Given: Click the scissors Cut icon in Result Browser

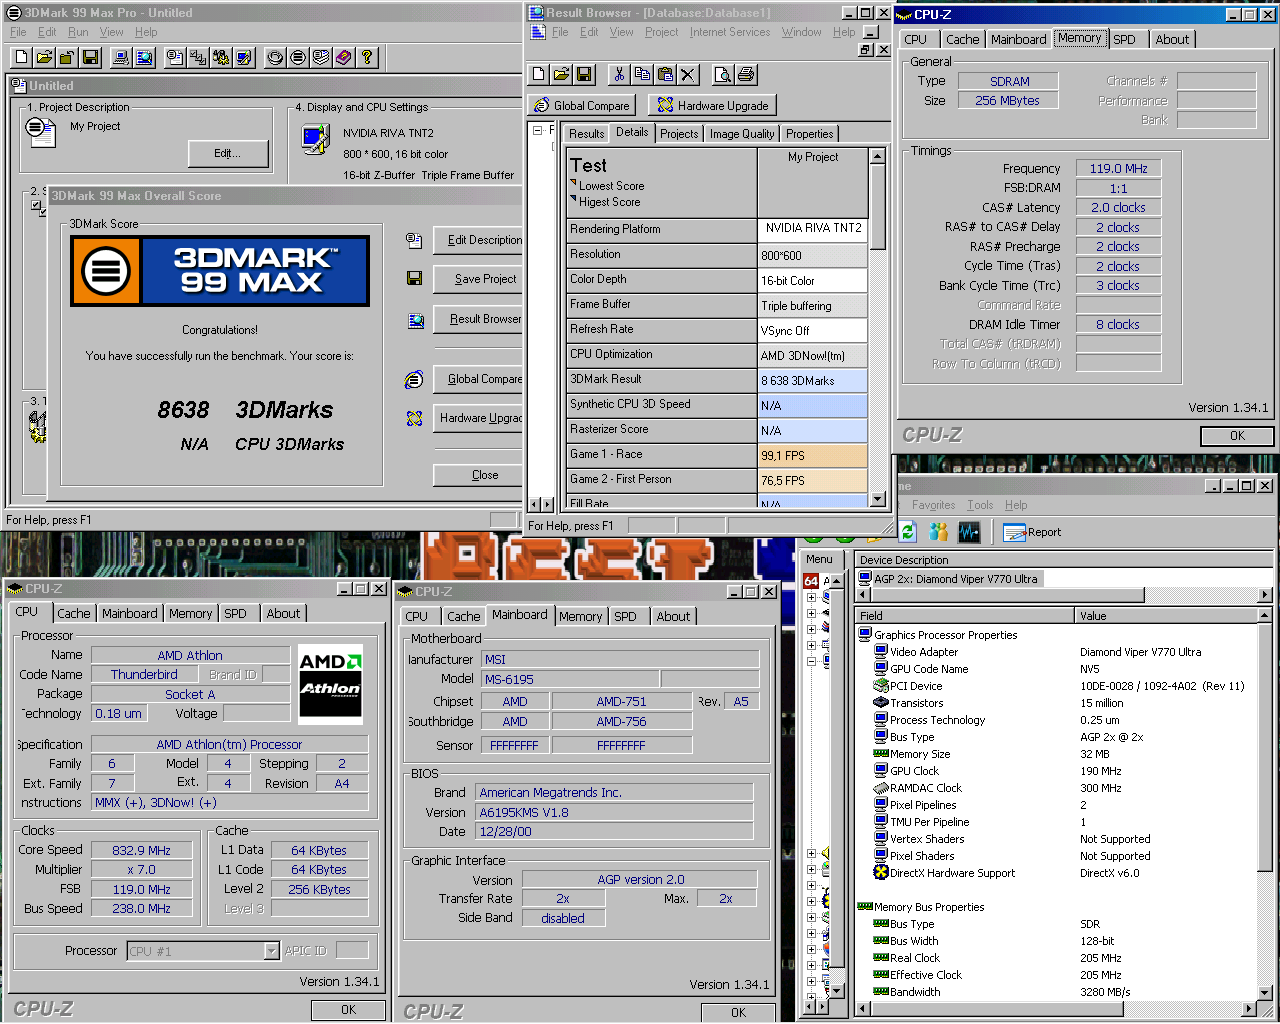Looking at the screenshot, I should 619,74.
